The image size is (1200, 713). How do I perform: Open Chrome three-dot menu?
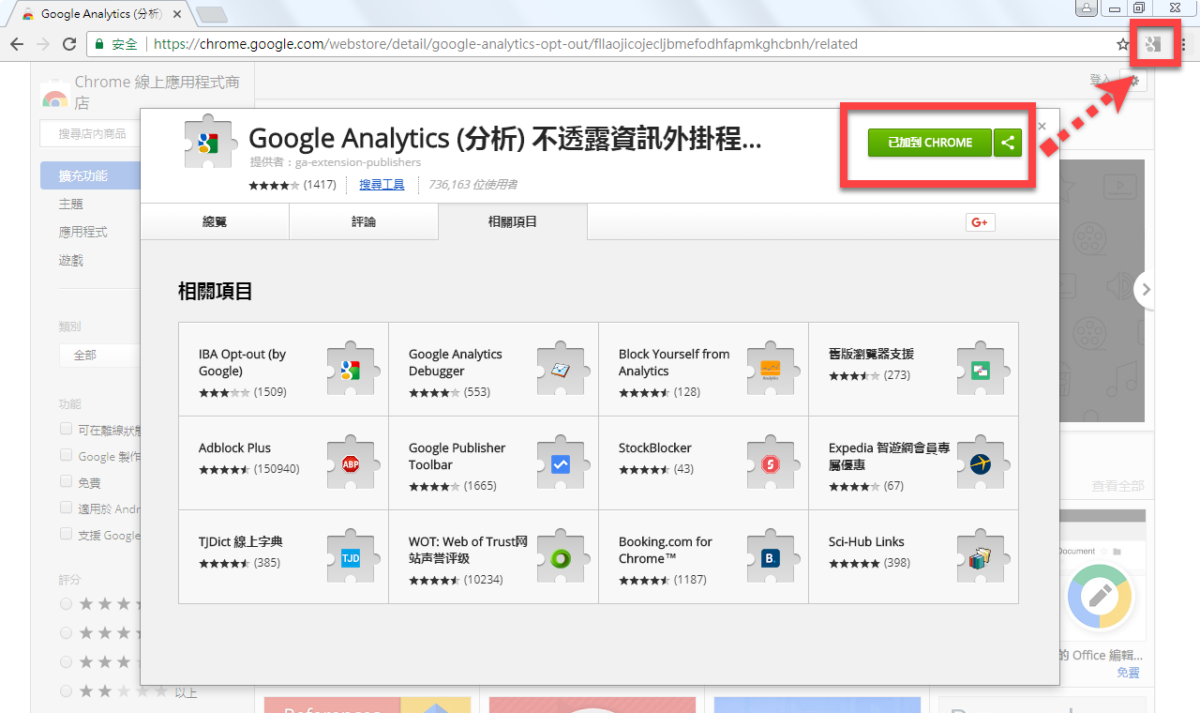1184,44
